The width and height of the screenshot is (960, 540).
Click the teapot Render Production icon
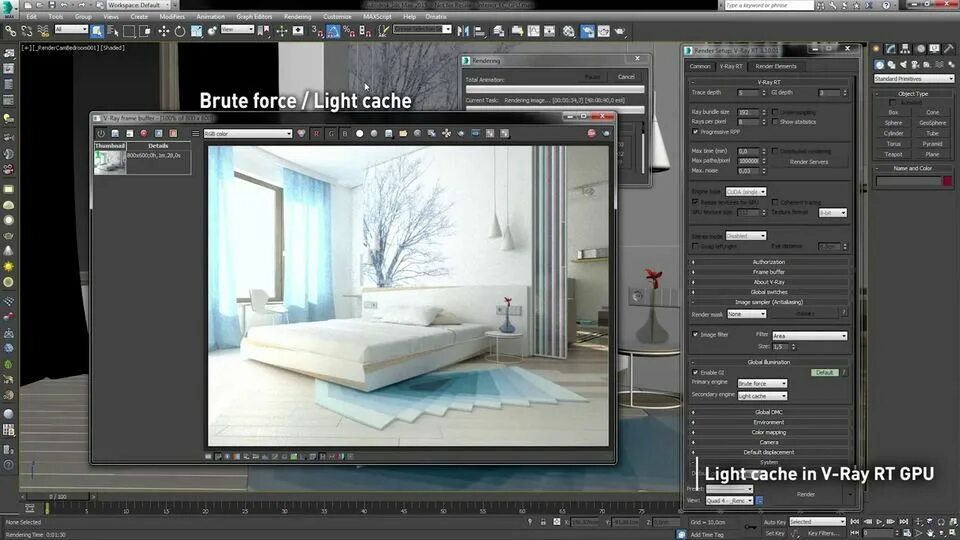point(620,31)
